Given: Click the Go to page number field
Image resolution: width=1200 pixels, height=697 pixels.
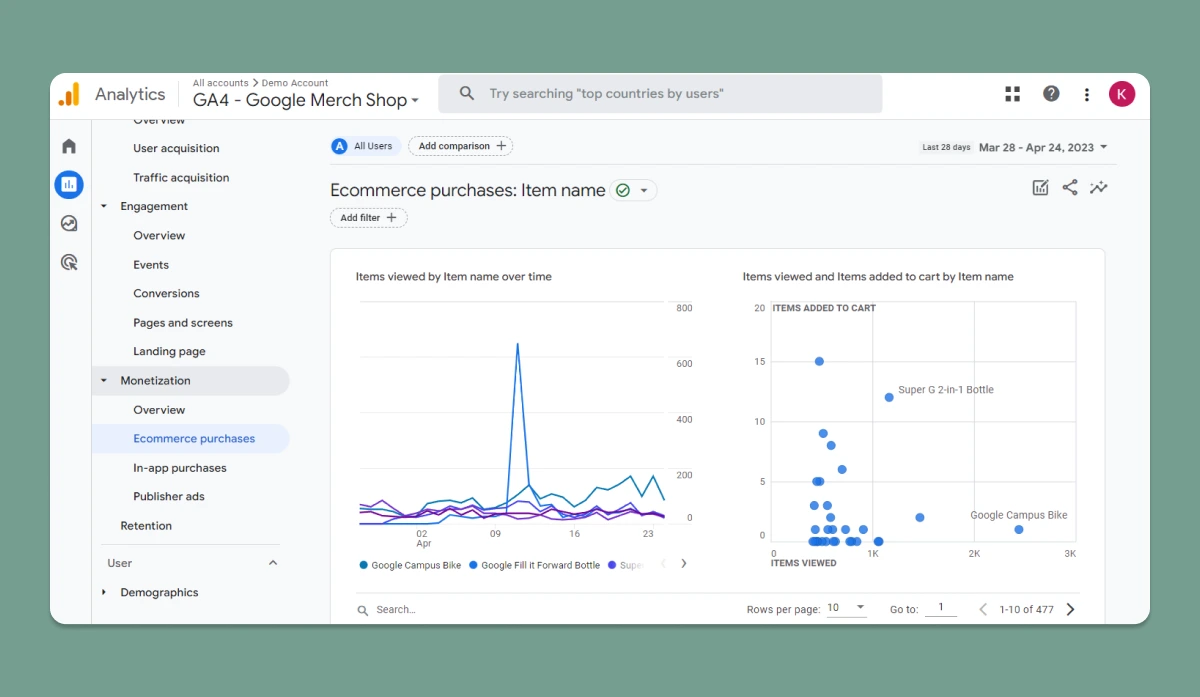Looking at the screenshot, I should [941, 609].
